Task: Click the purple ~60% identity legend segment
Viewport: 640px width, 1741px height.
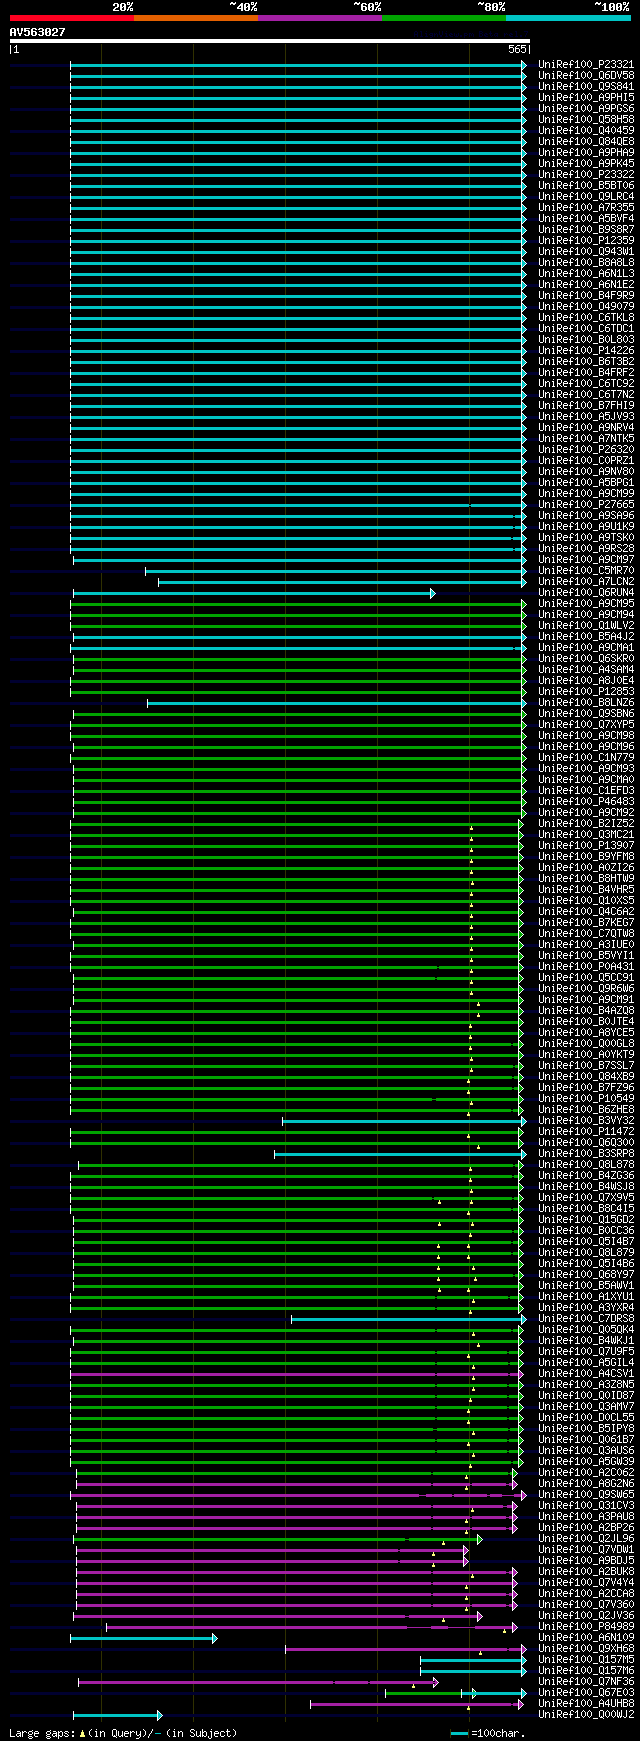Action: [319, 17]
